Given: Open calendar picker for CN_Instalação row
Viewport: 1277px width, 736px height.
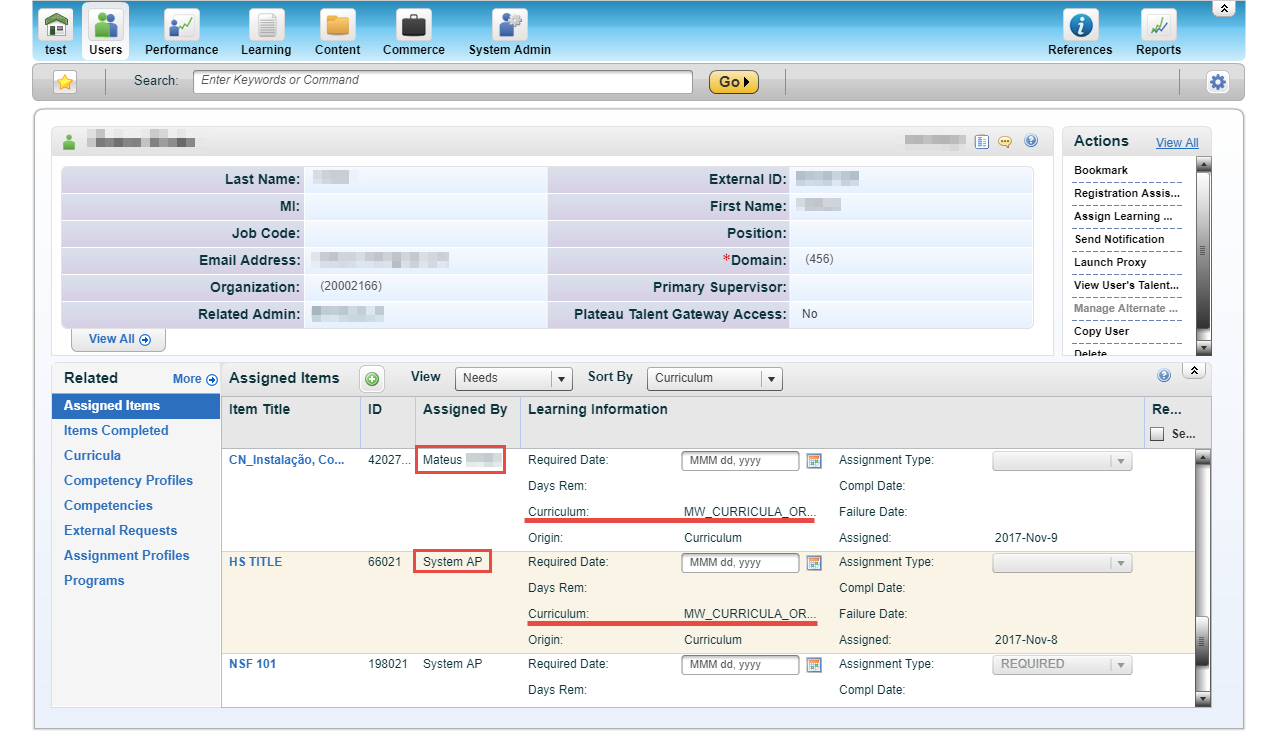Looking at the screenshot, I should point(814,461).
